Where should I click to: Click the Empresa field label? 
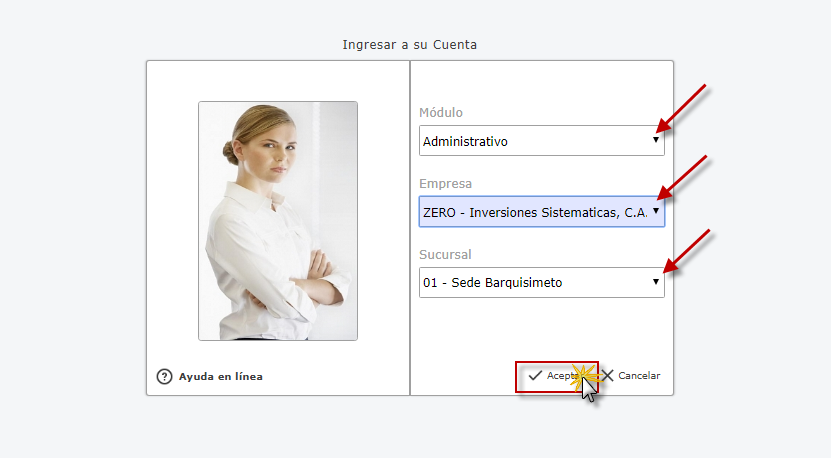coord(446,184)
